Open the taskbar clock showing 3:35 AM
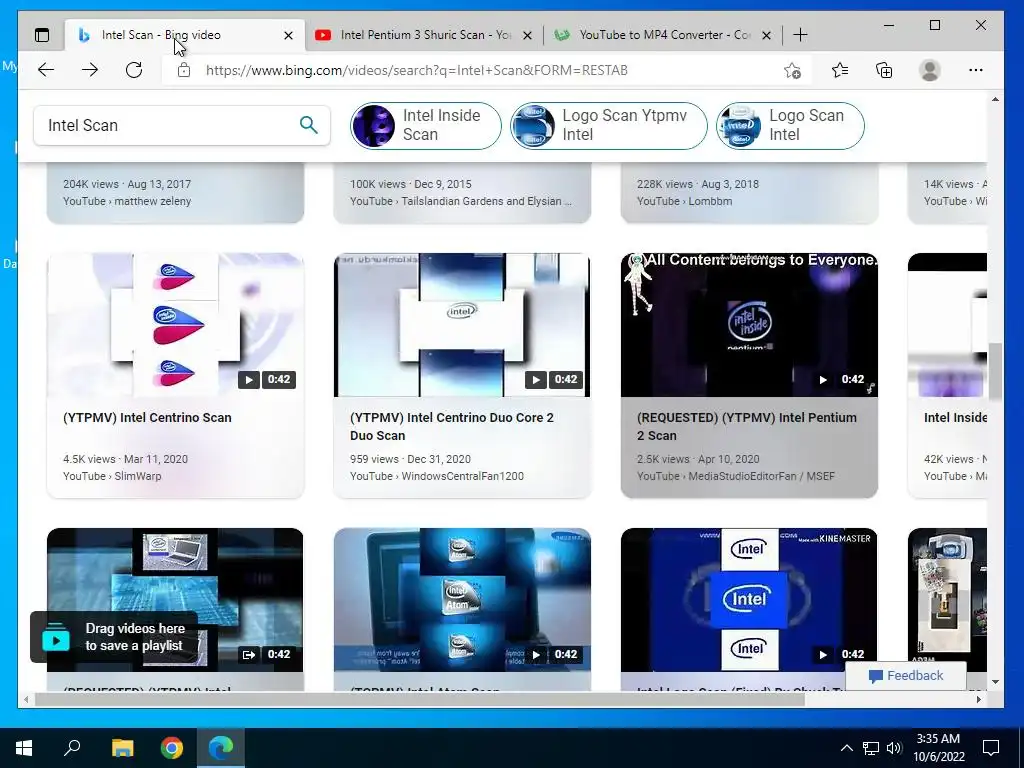The image size is (1024, 768). [939, 748]
